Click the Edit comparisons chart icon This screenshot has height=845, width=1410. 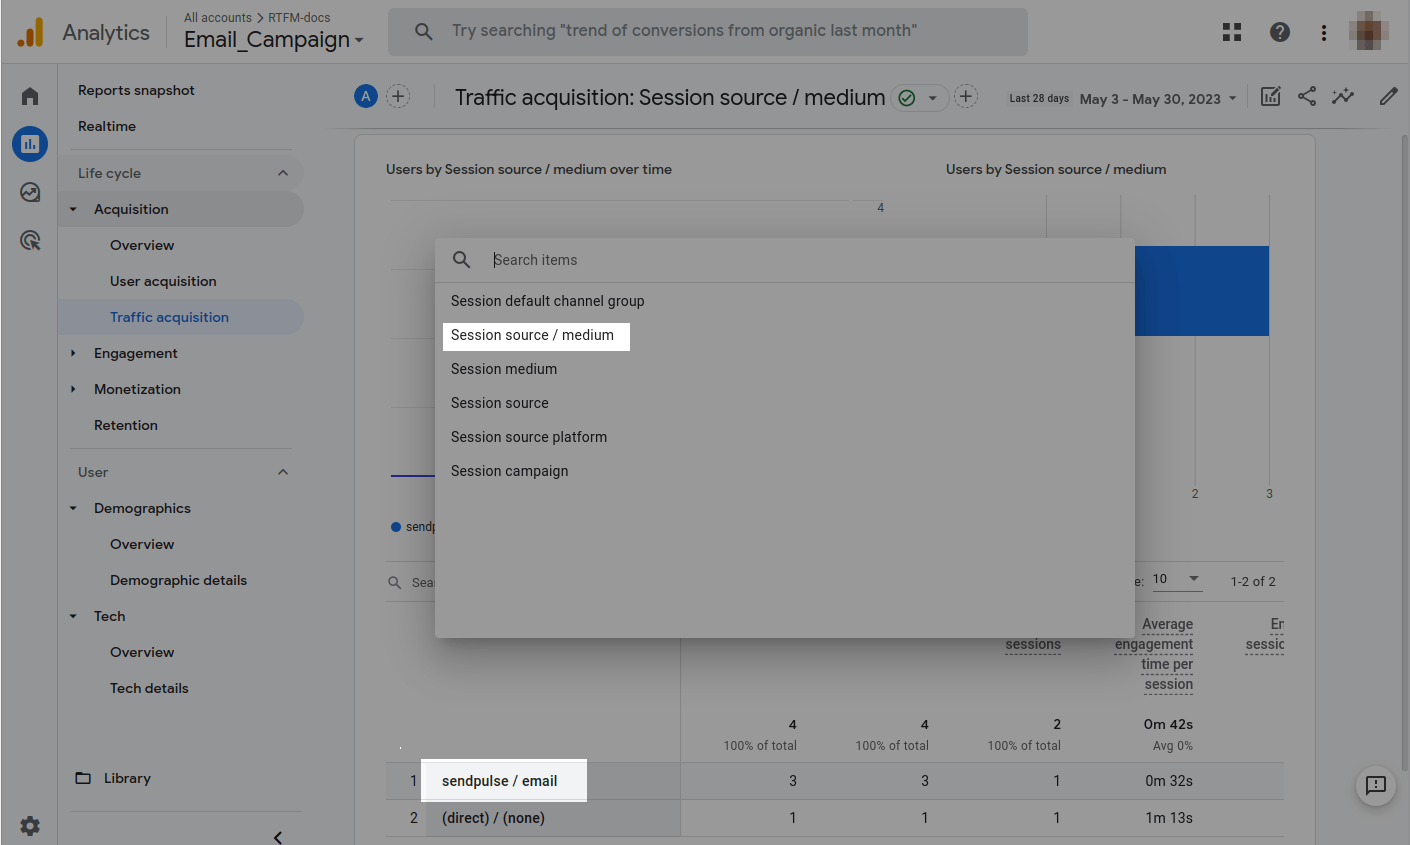(x=1270, y=96)
